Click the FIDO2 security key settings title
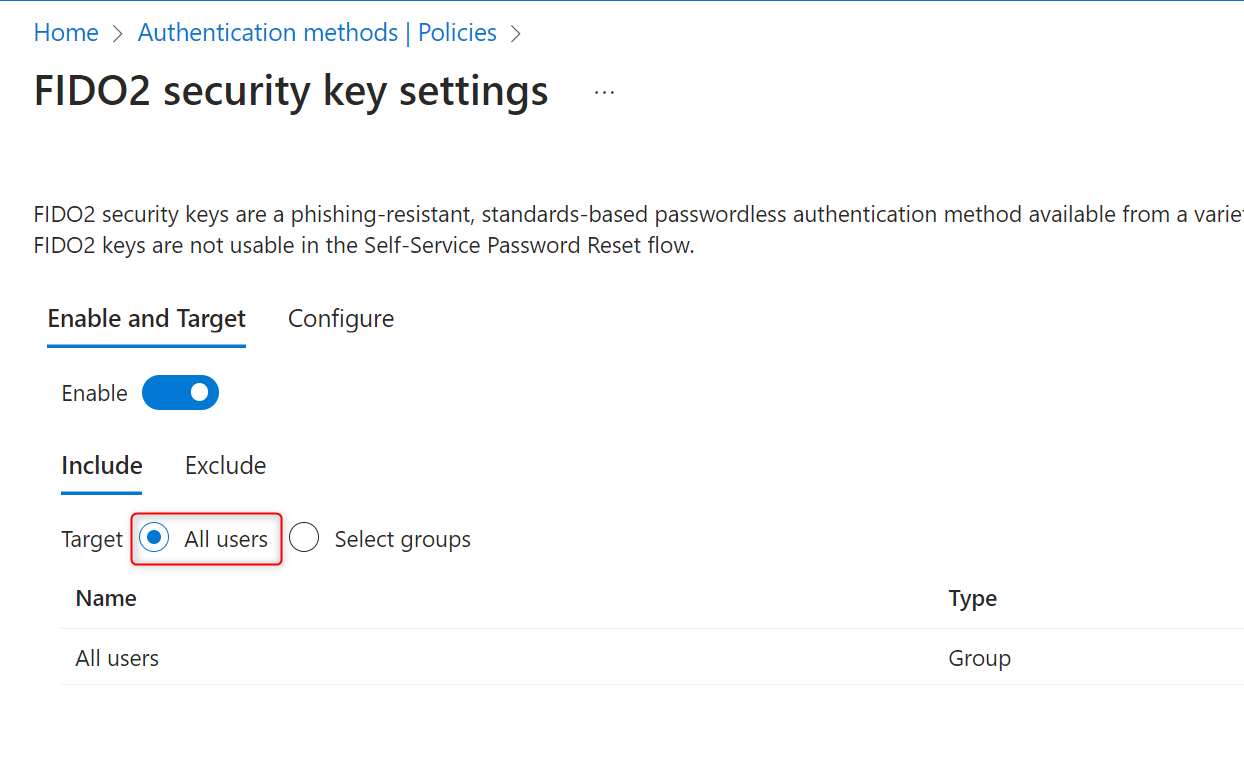The width and height of the screenshot is (1244, 773). (291, 91)
